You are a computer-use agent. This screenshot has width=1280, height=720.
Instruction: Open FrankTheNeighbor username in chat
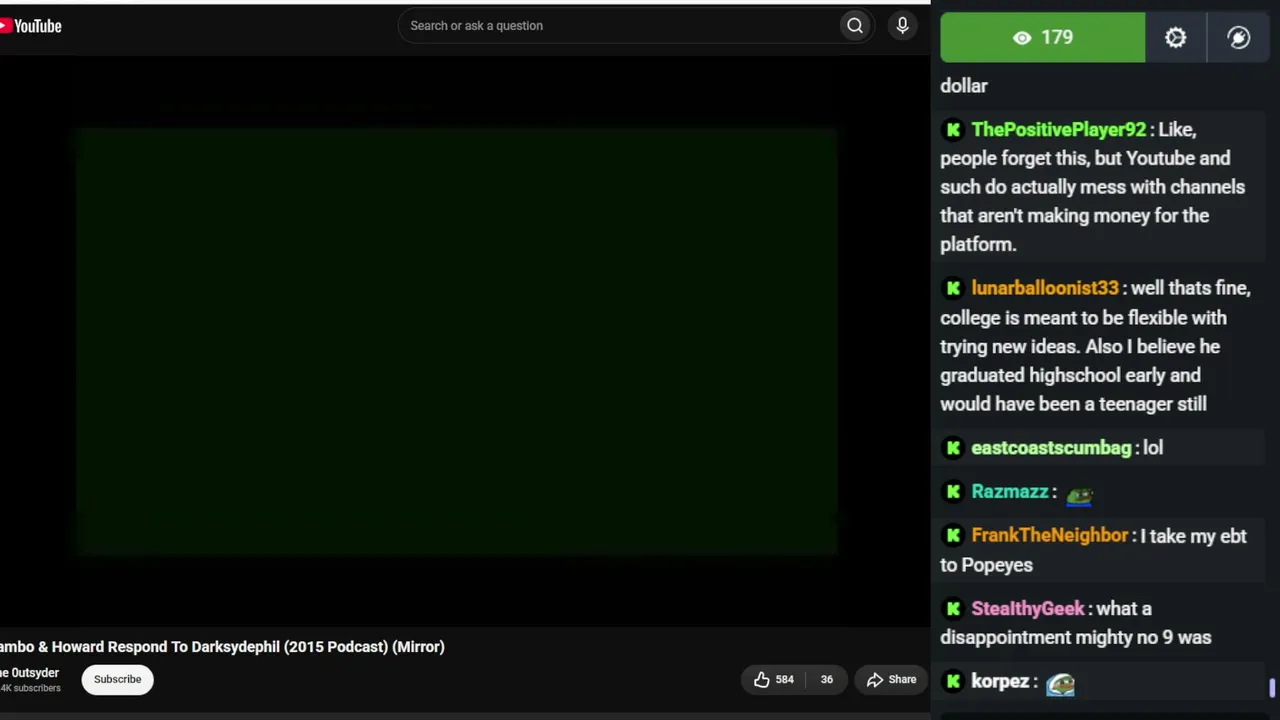[x=1049, y=536]
